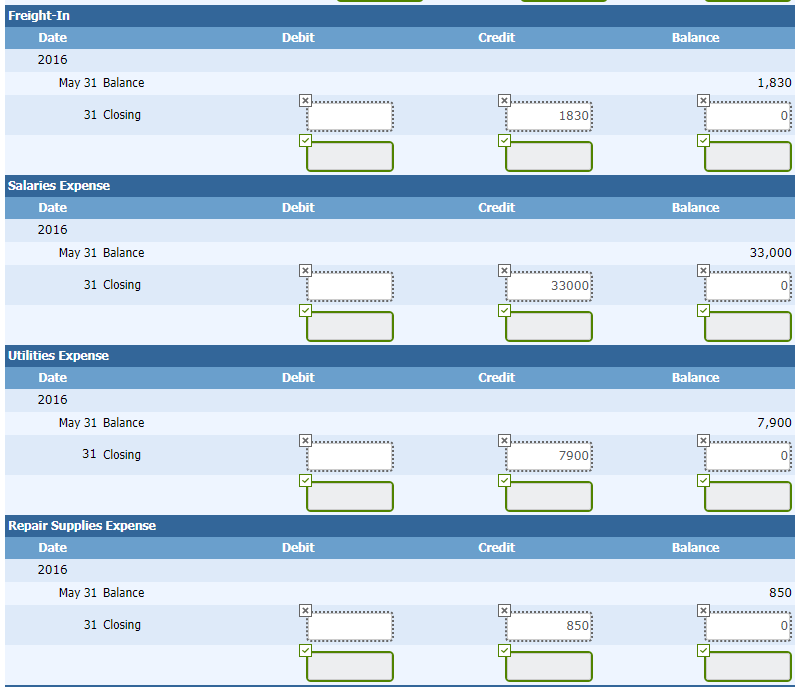This screenshot has width=795, height=687.
Task: Click the X mark icon on Repair Supplies debit field
Action: (x=305, y=610)
